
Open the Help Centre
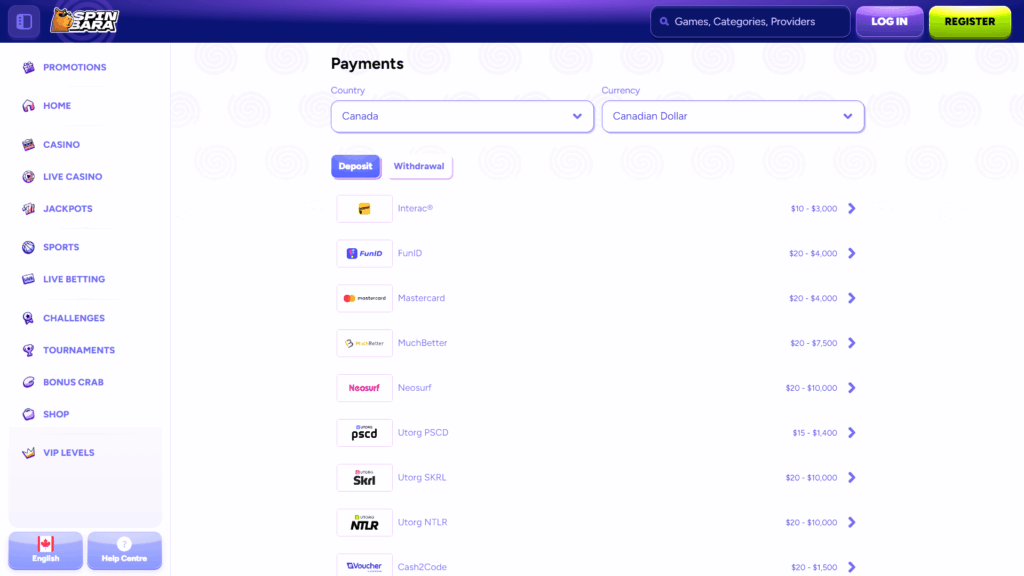124,551
